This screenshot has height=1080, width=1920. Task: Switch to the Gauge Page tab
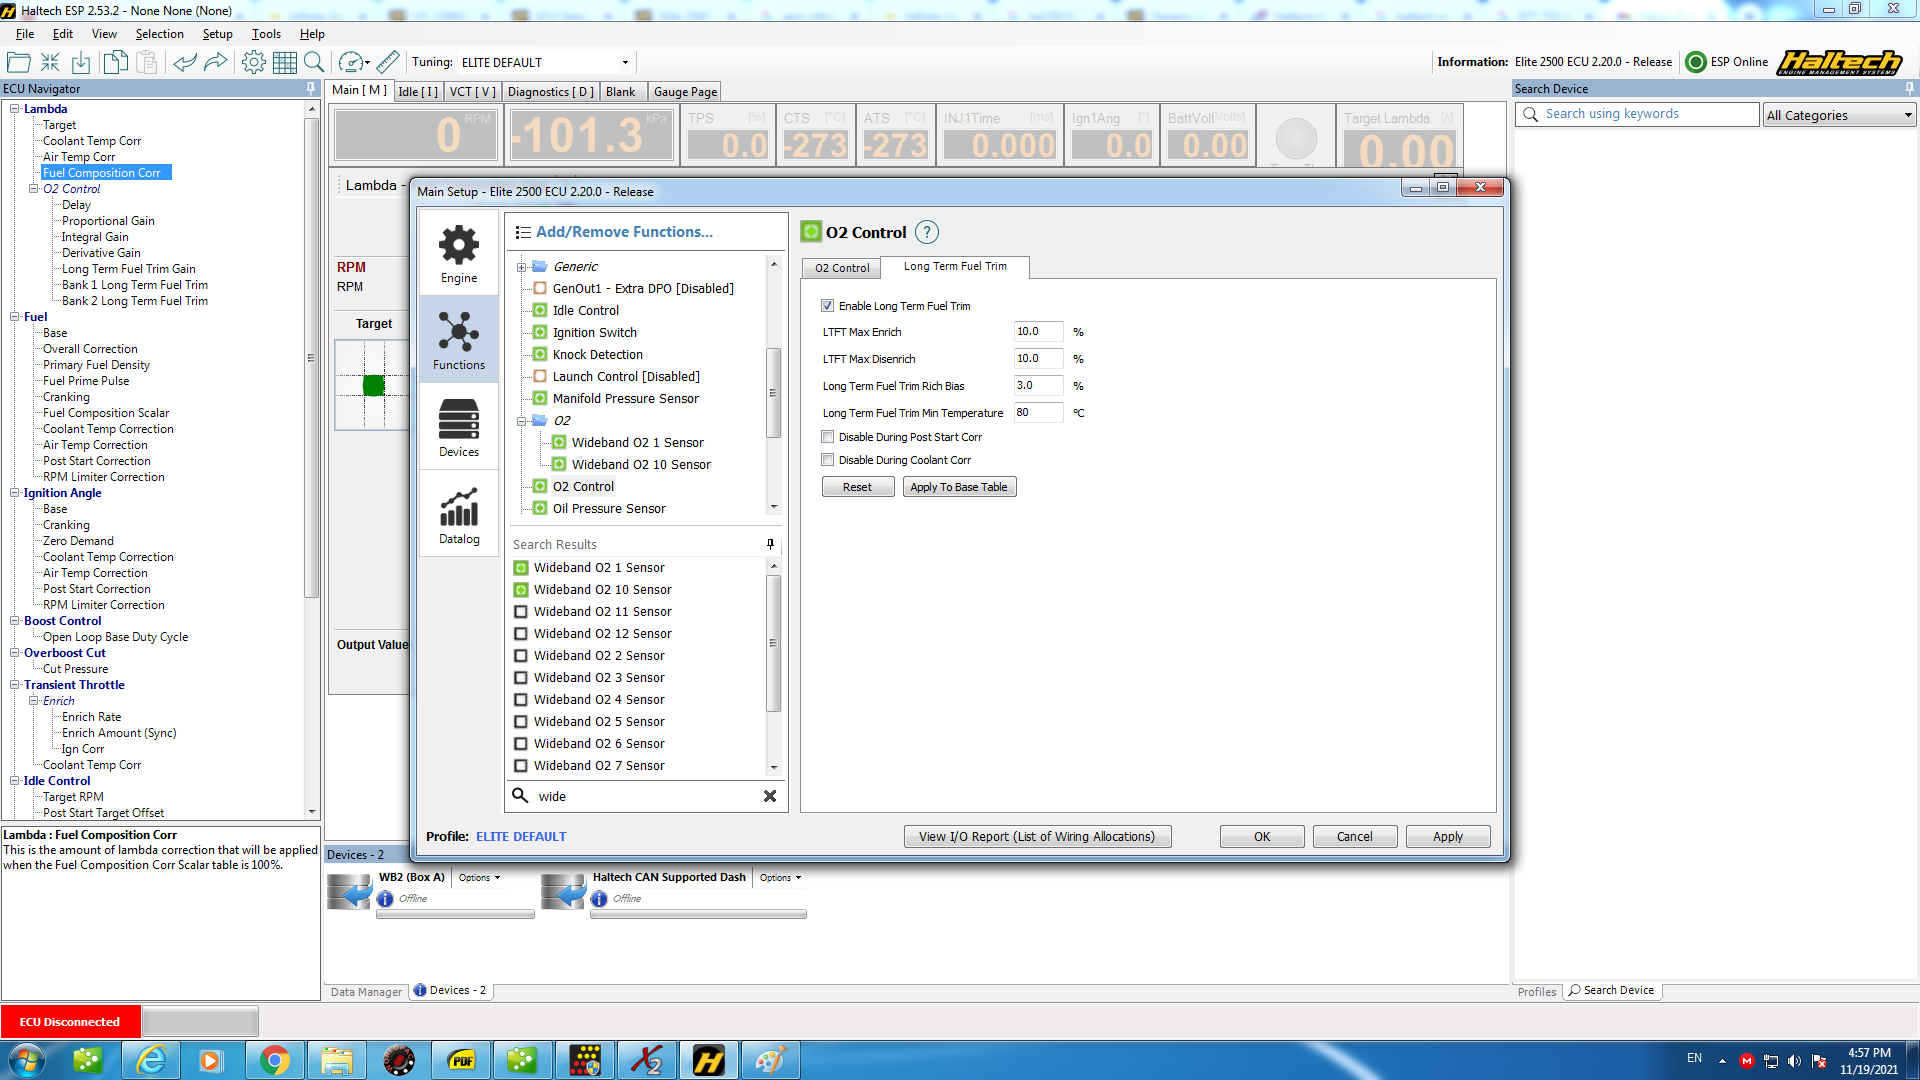click(685, 92)
